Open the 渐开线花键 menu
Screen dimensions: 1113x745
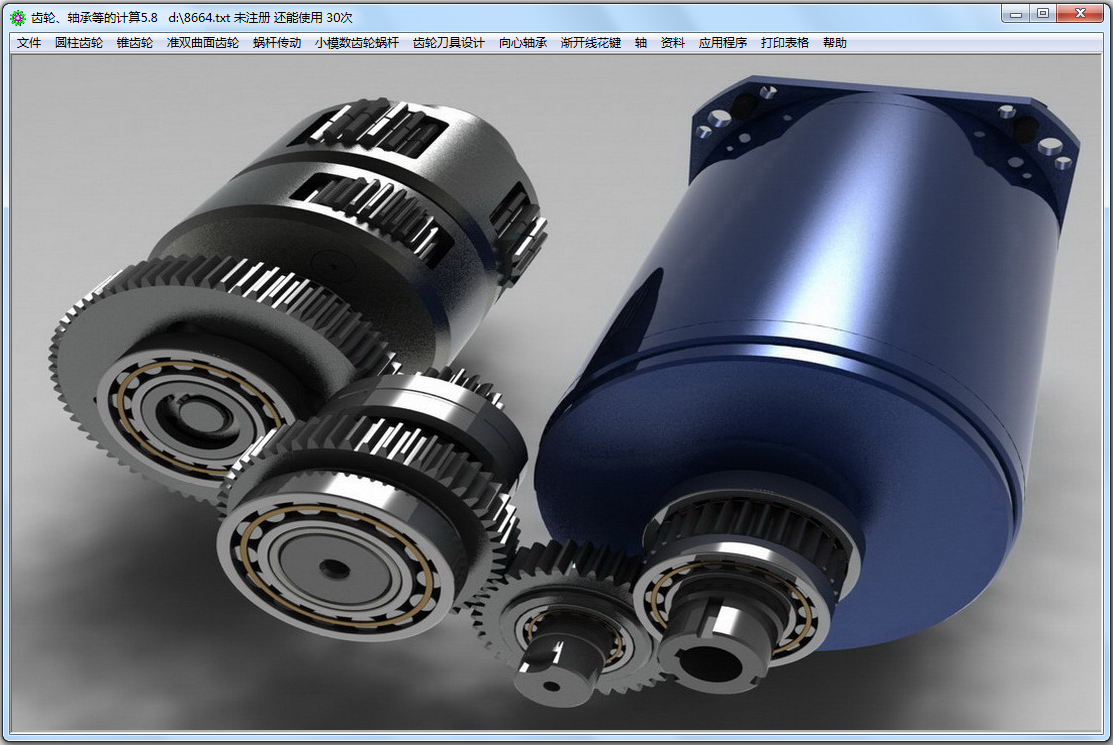pyautogui.click(x=591, y=43)
